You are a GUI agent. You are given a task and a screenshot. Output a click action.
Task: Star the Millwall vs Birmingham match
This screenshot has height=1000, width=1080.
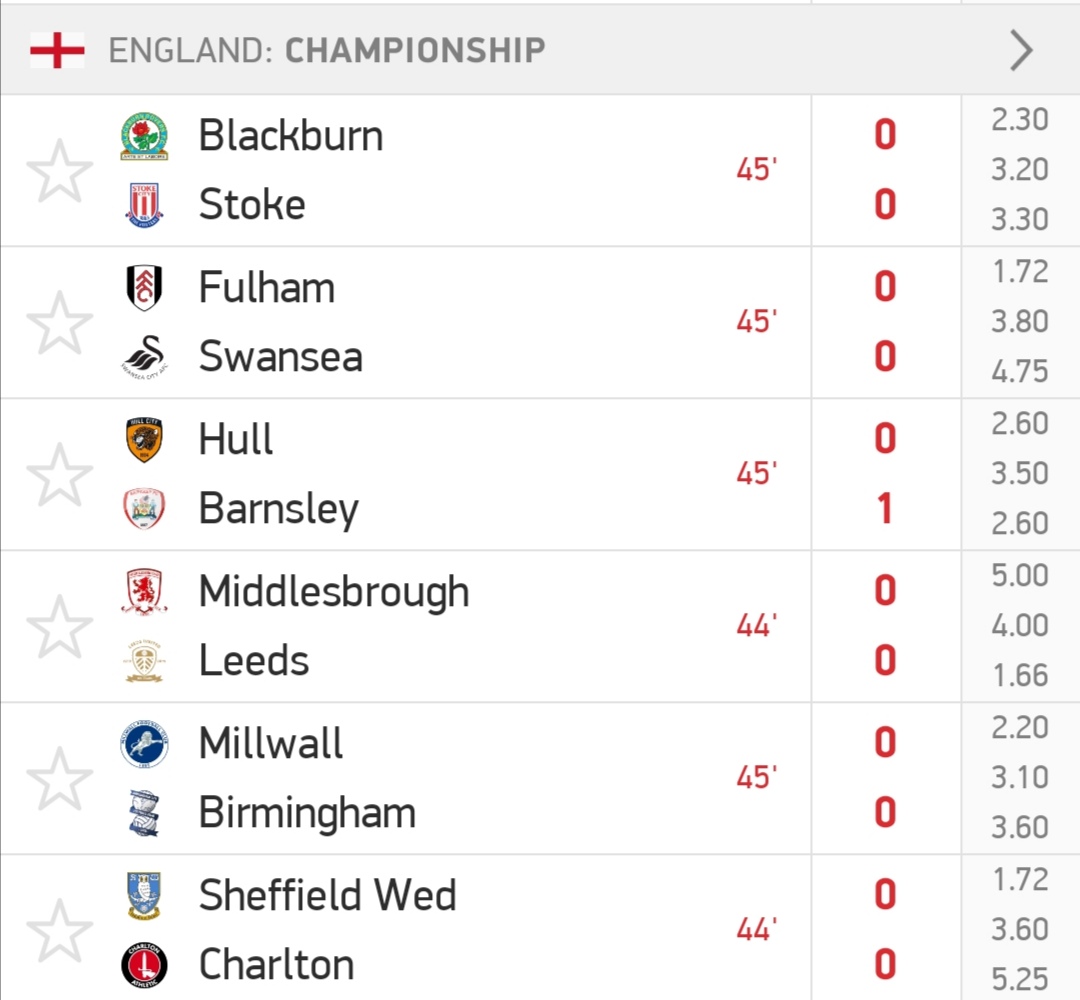point(59,779)
